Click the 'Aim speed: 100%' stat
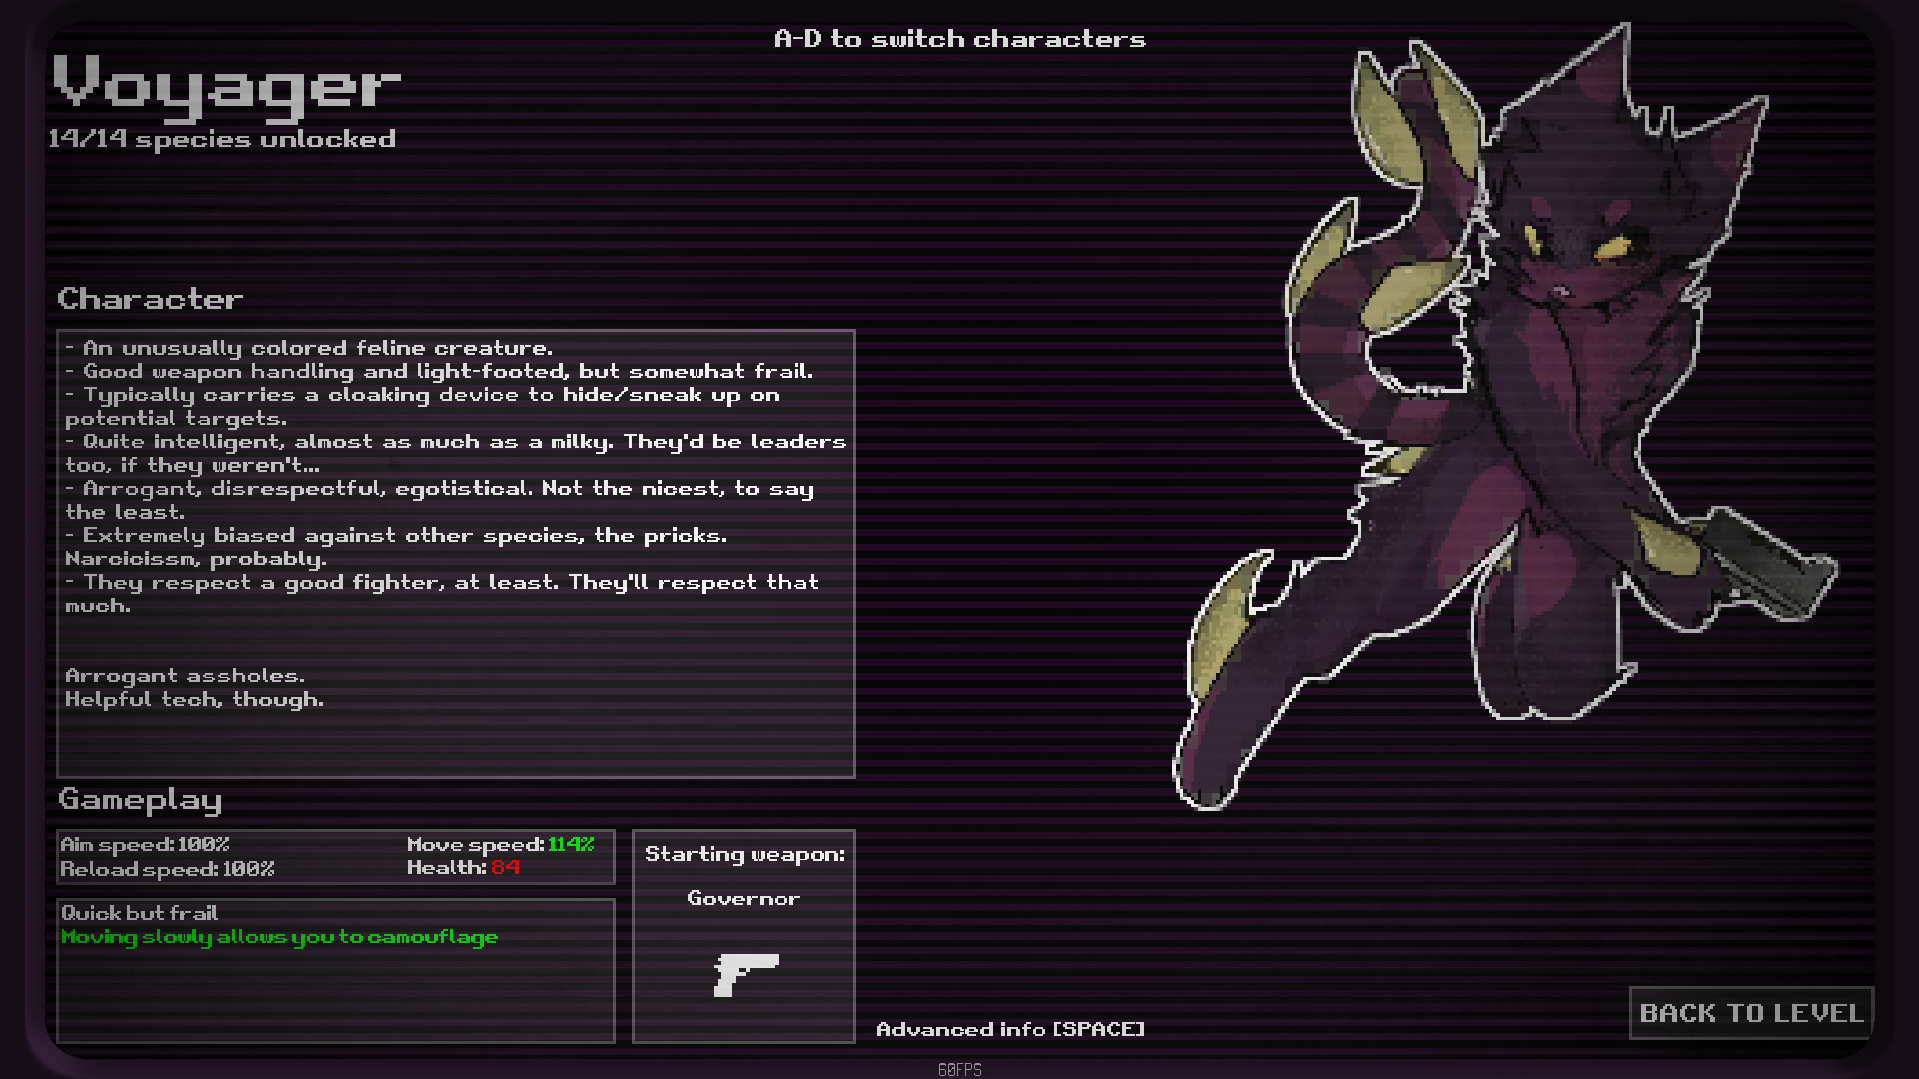 [x=145, y=844]
